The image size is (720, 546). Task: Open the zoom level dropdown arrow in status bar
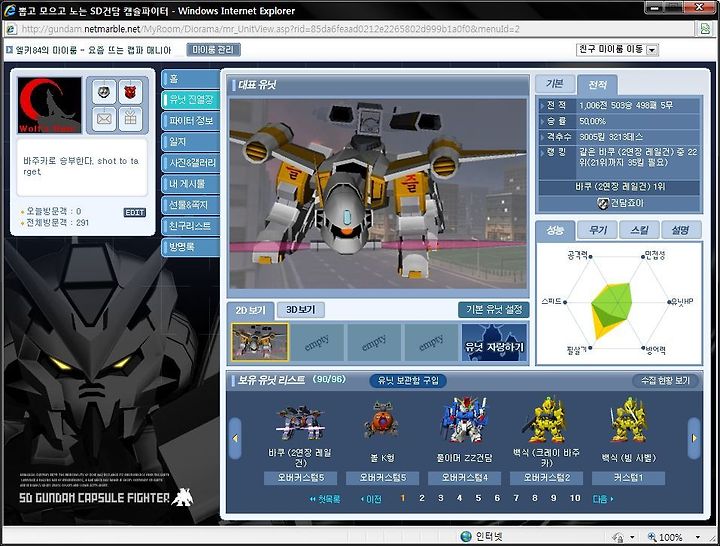(698, 537)
